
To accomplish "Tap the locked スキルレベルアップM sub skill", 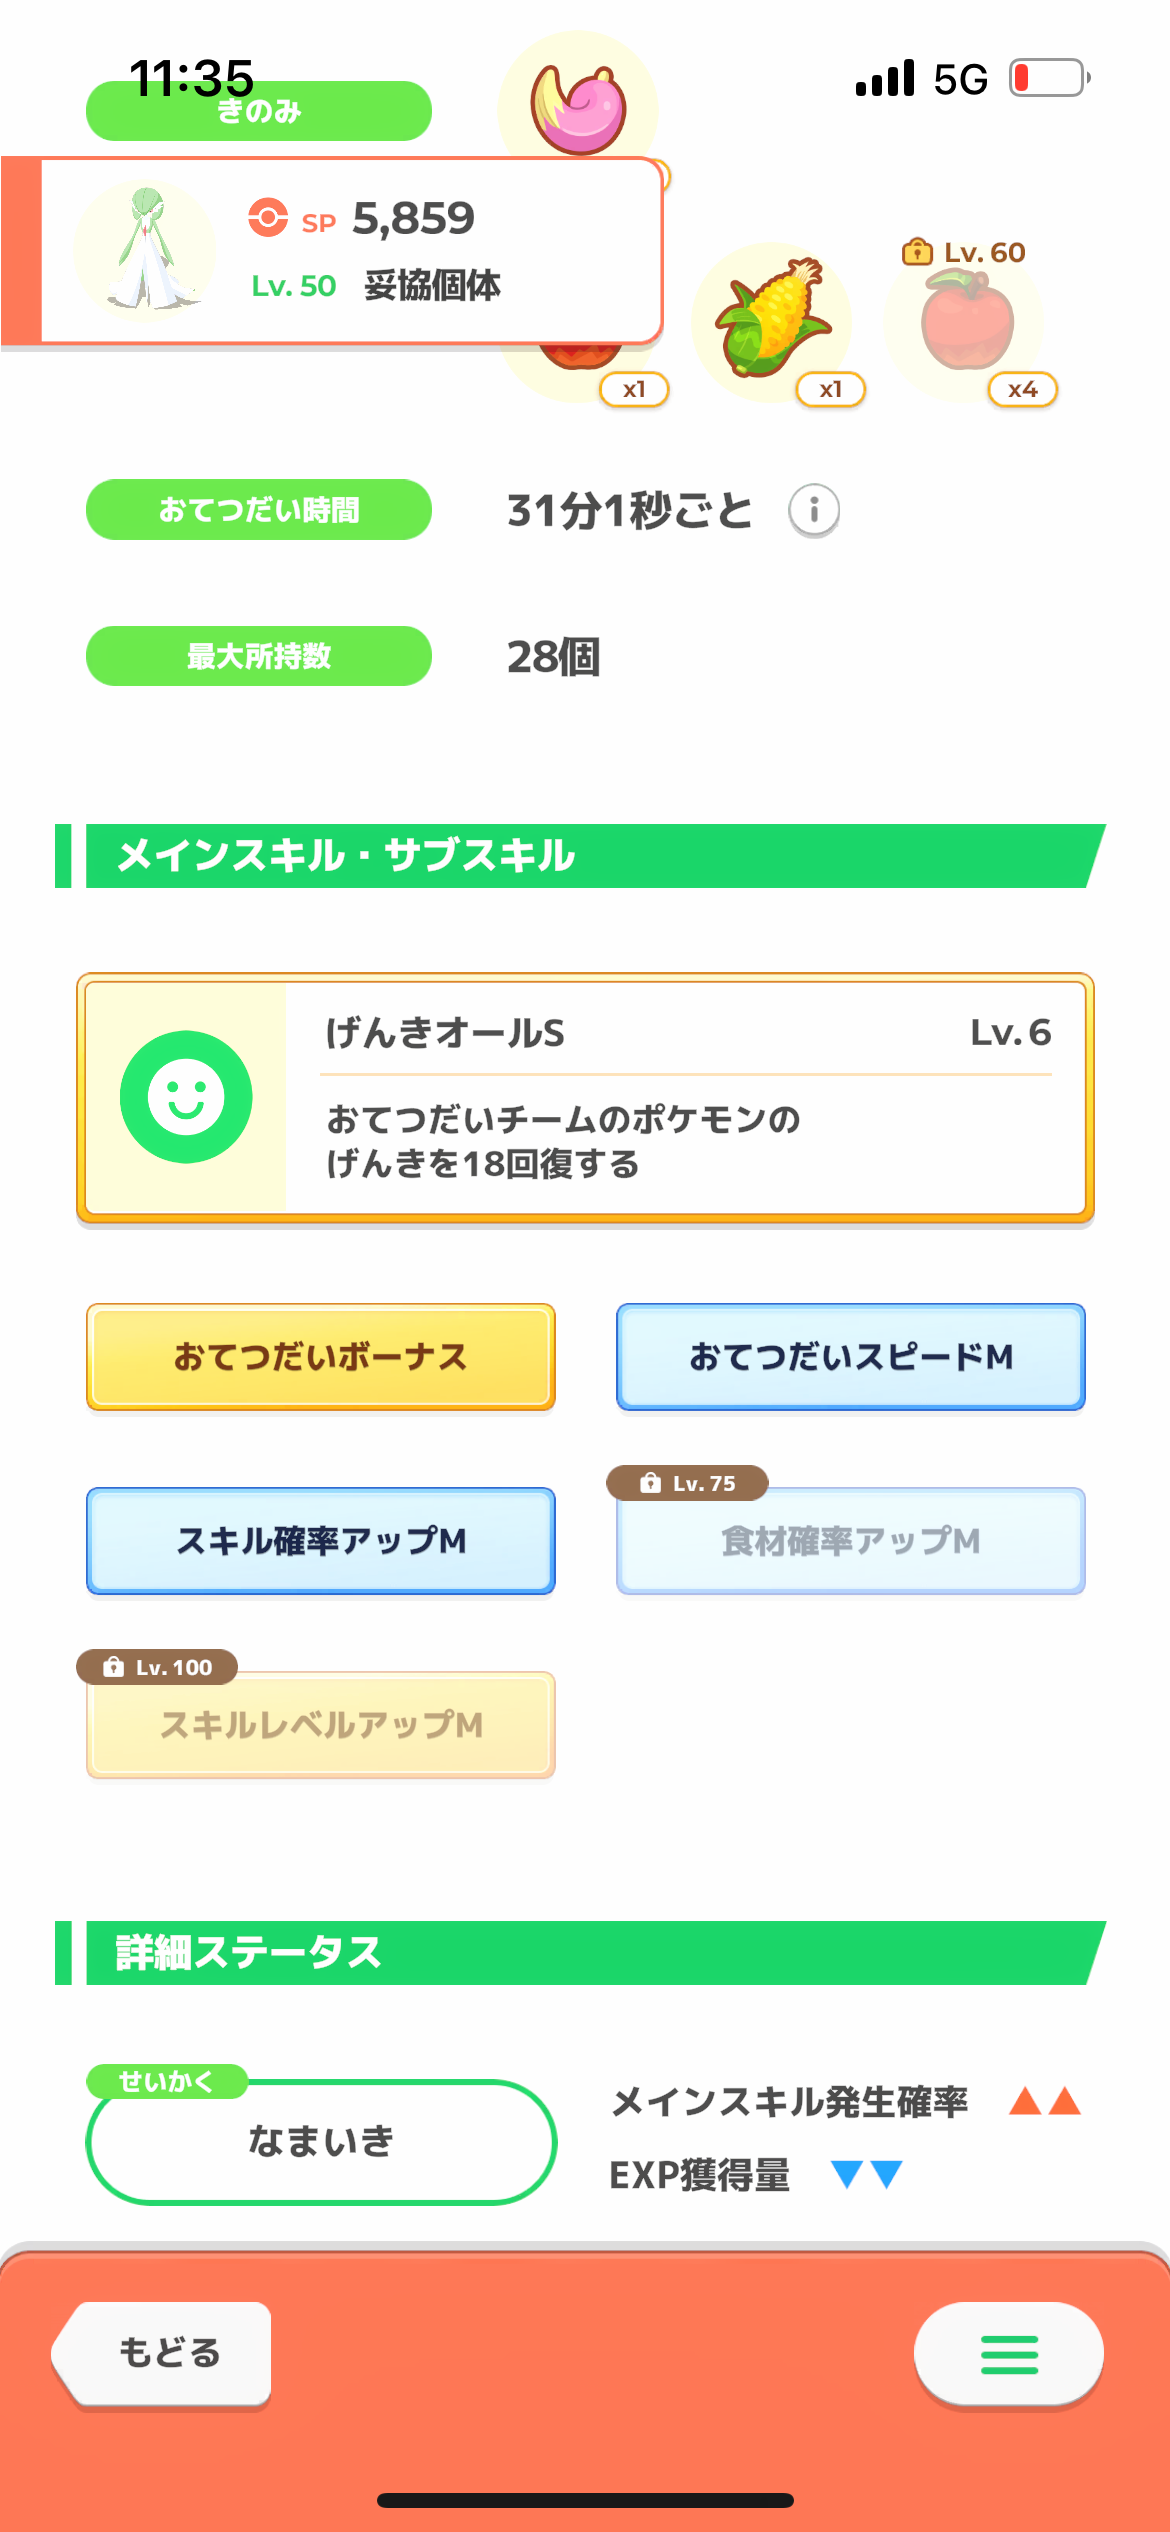I will [x=321, y=1725].
